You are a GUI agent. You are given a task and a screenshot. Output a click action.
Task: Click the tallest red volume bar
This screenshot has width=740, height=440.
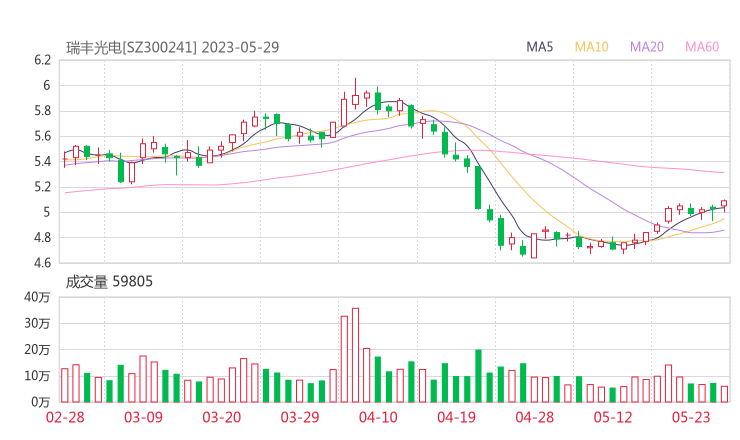click(x=355, y=355)
